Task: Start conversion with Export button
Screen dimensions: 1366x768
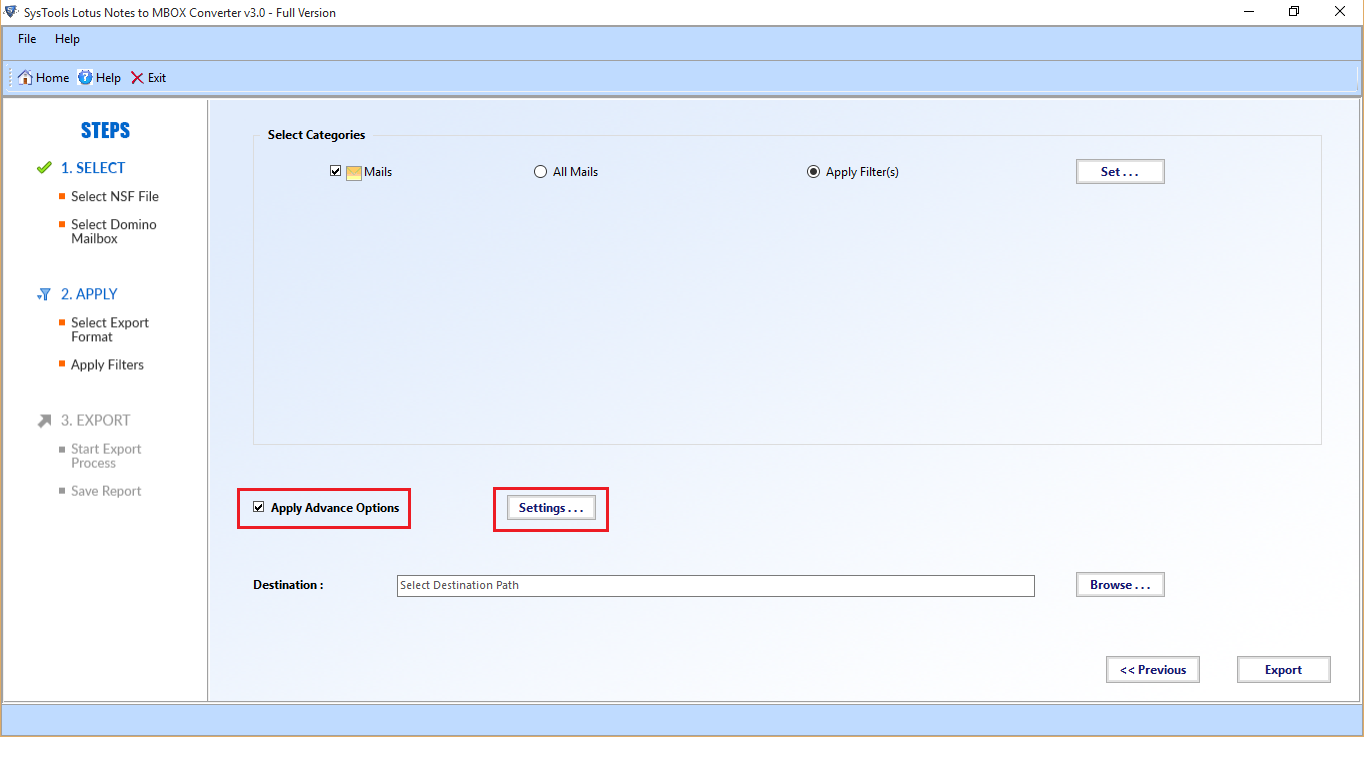Action: pos(1283,670)
